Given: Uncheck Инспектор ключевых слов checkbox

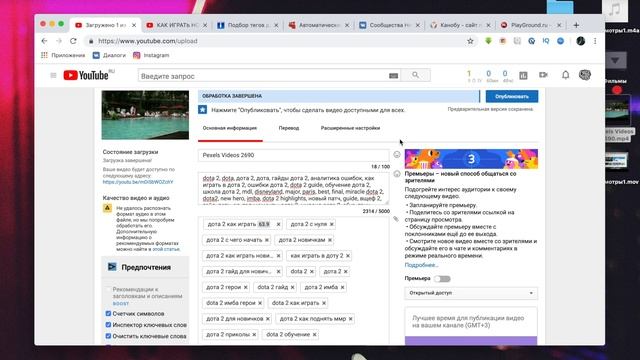Looking at the screenshot, I should [x=108, y=325].
